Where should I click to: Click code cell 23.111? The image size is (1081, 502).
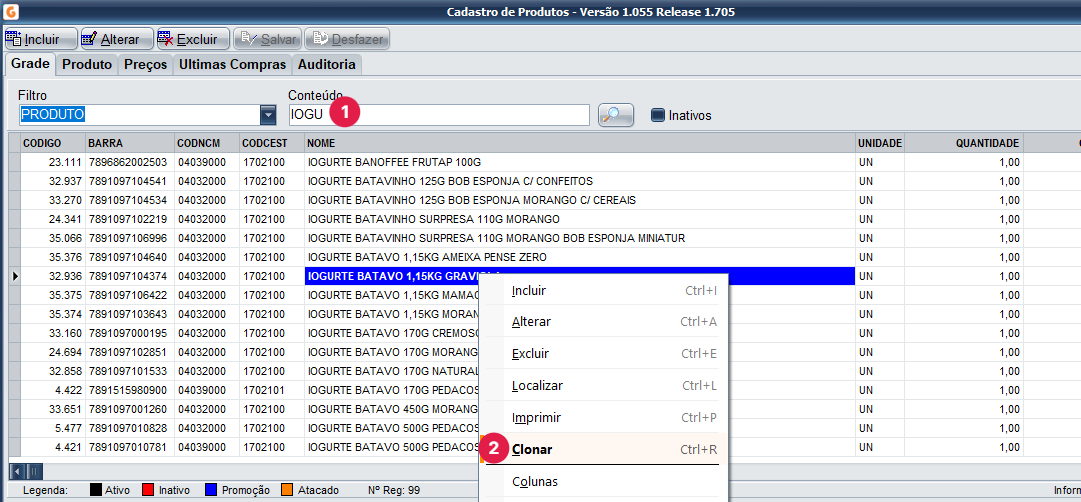coord(52,162)
